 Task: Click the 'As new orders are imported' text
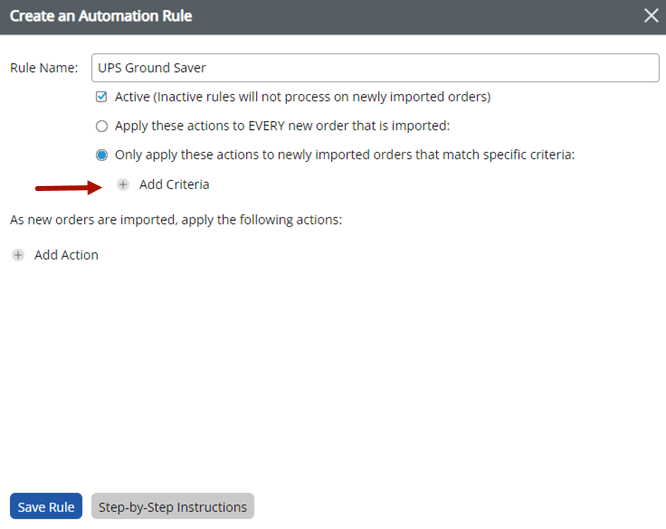[176, 218]
